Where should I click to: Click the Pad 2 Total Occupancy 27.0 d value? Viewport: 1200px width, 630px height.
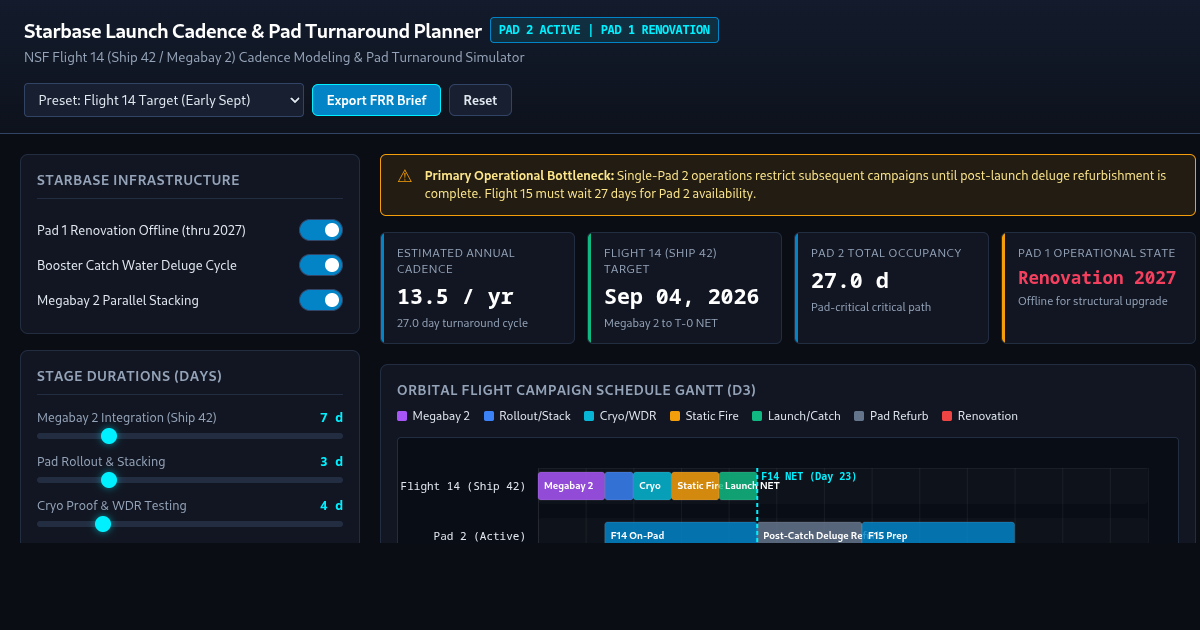click(849, 280)
